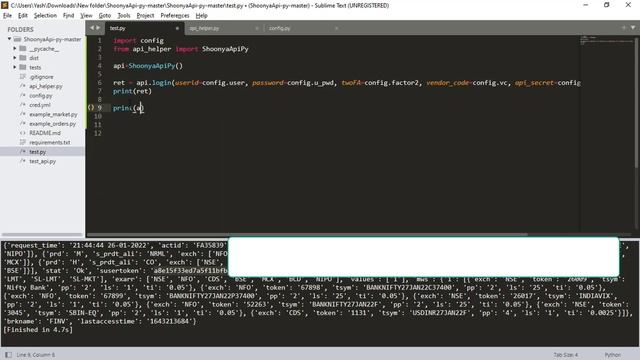Open the Selection menu
Viewport: 640px width, 360px height.
[45, 16]
